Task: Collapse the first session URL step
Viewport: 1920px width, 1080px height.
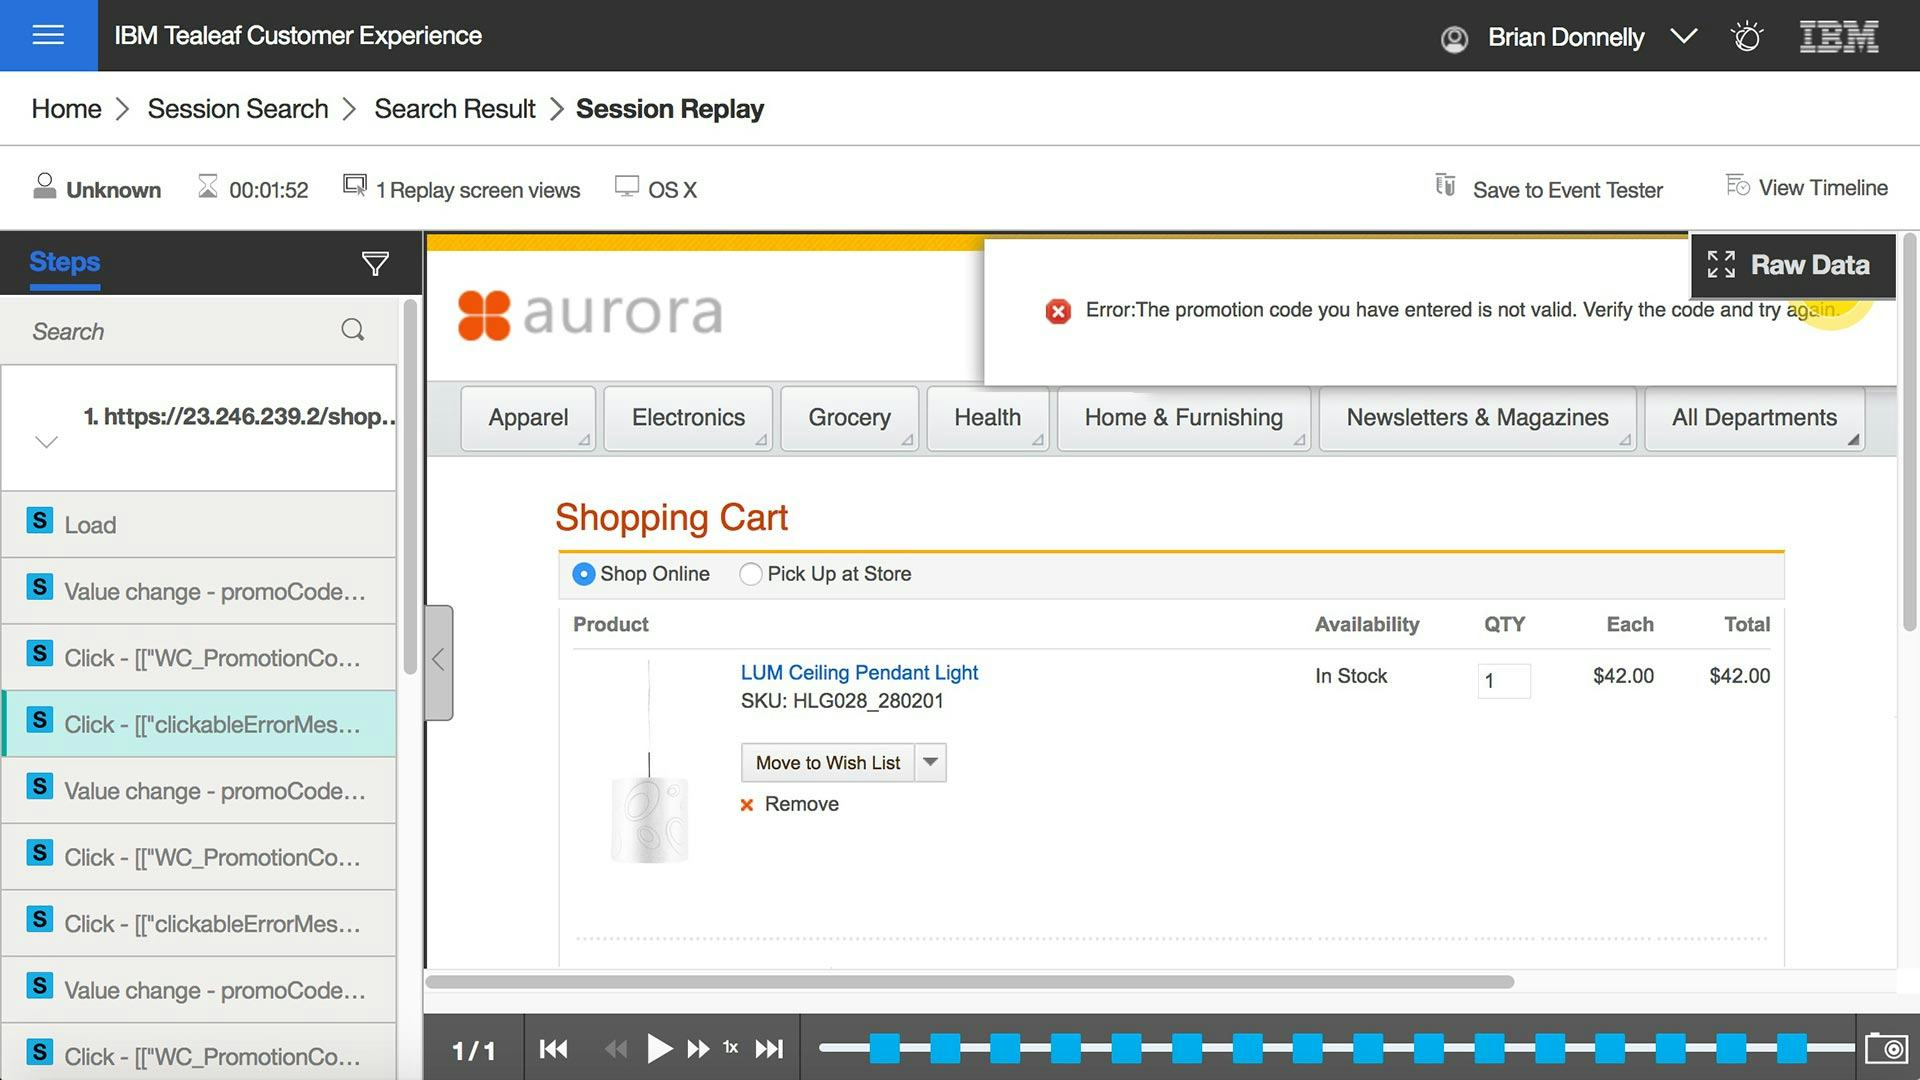Action: [46, 441]
